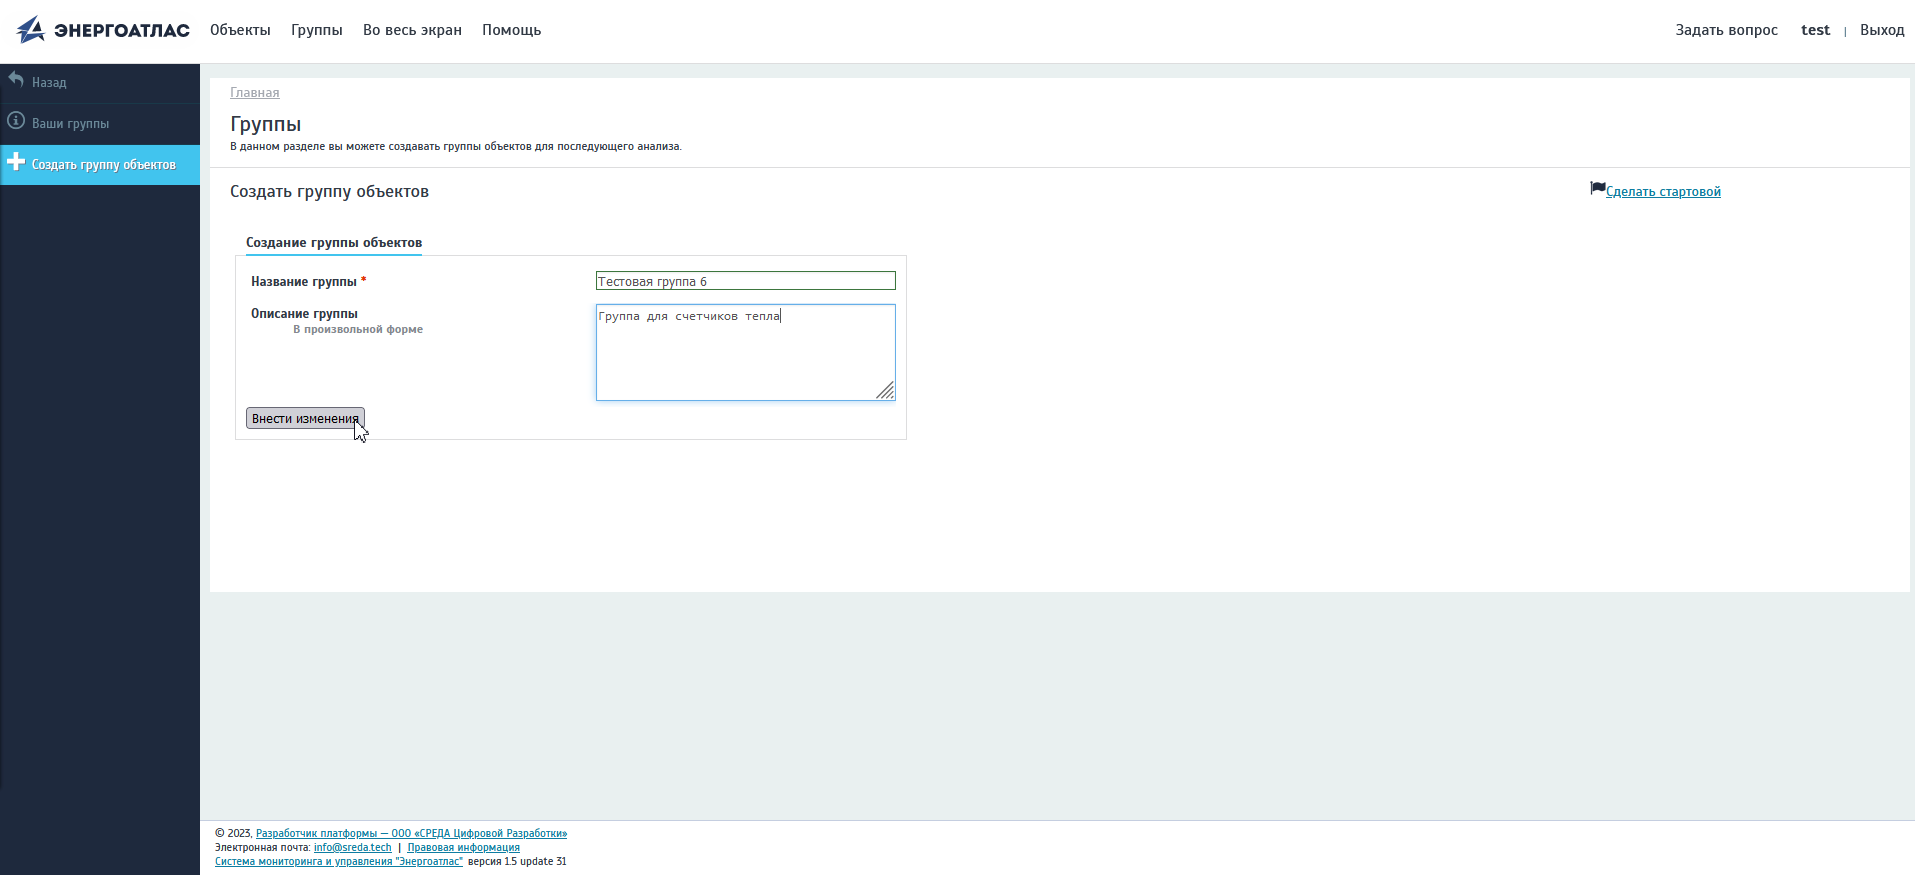Click the back arrow icon in sidebar
Image resolution: width=1915 pixels, height=875 pixels.
[16, 79]
